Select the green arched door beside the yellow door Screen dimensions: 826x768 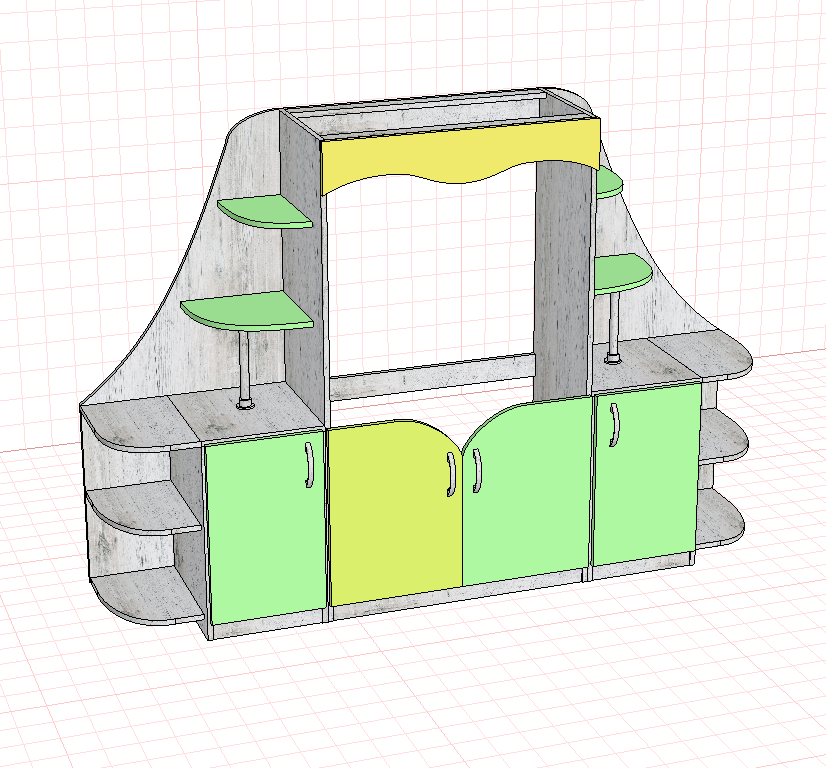pos(527,493)
